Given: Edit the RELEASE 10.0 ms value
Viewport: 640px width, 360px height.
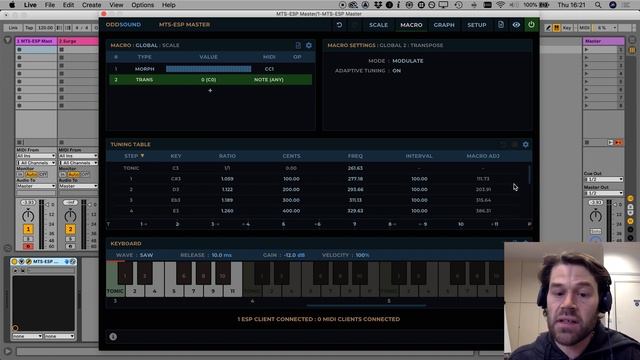Looking at the screenshot, I should tap(222, 255).
